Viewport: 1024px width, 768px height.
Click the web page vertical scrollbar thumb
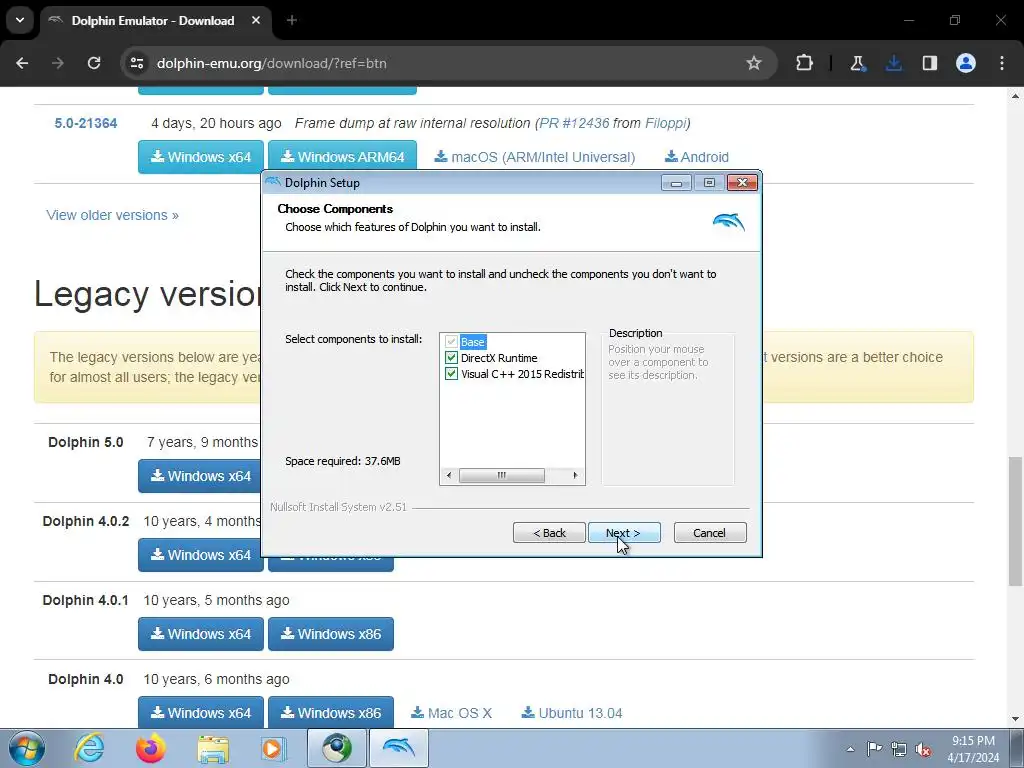pyautogui.click(x=1015, y=521)
